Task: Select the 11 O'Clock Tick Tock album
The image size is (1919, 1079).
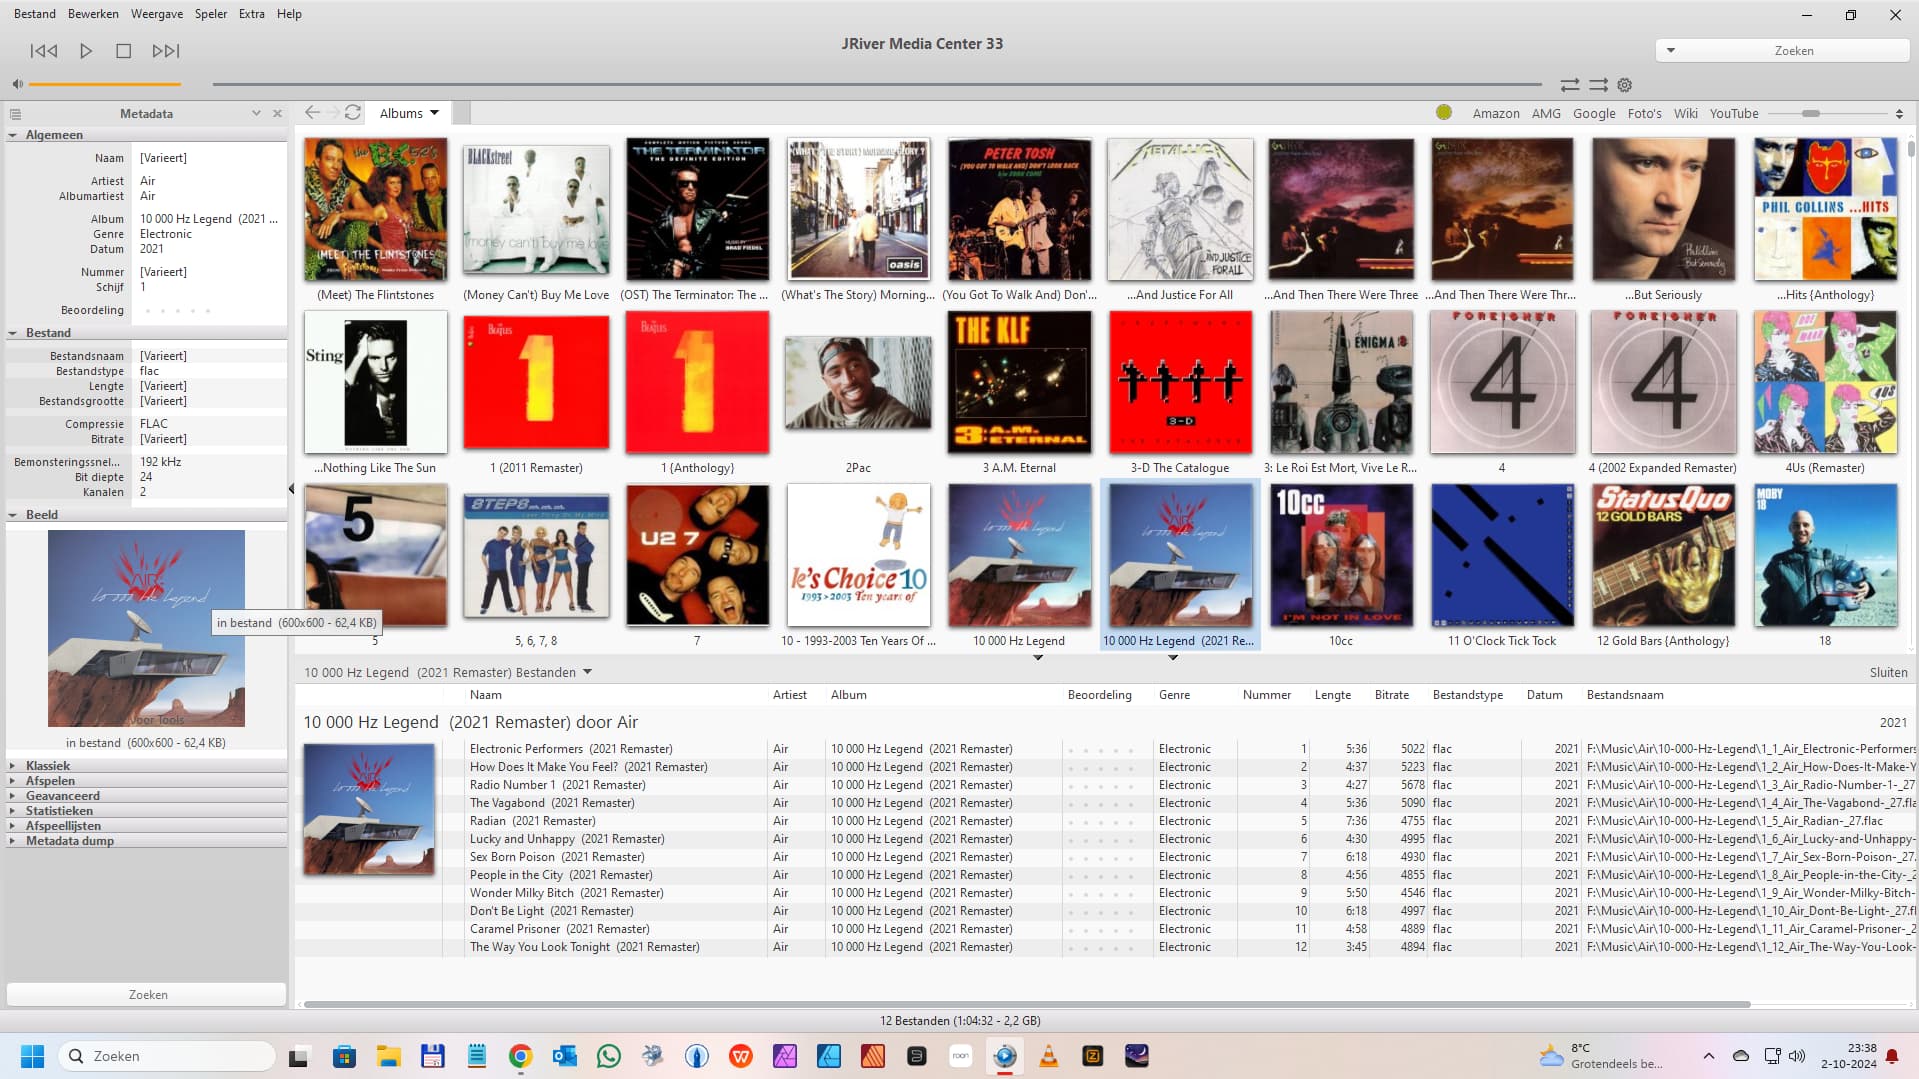Action: tap(1501, 556)
